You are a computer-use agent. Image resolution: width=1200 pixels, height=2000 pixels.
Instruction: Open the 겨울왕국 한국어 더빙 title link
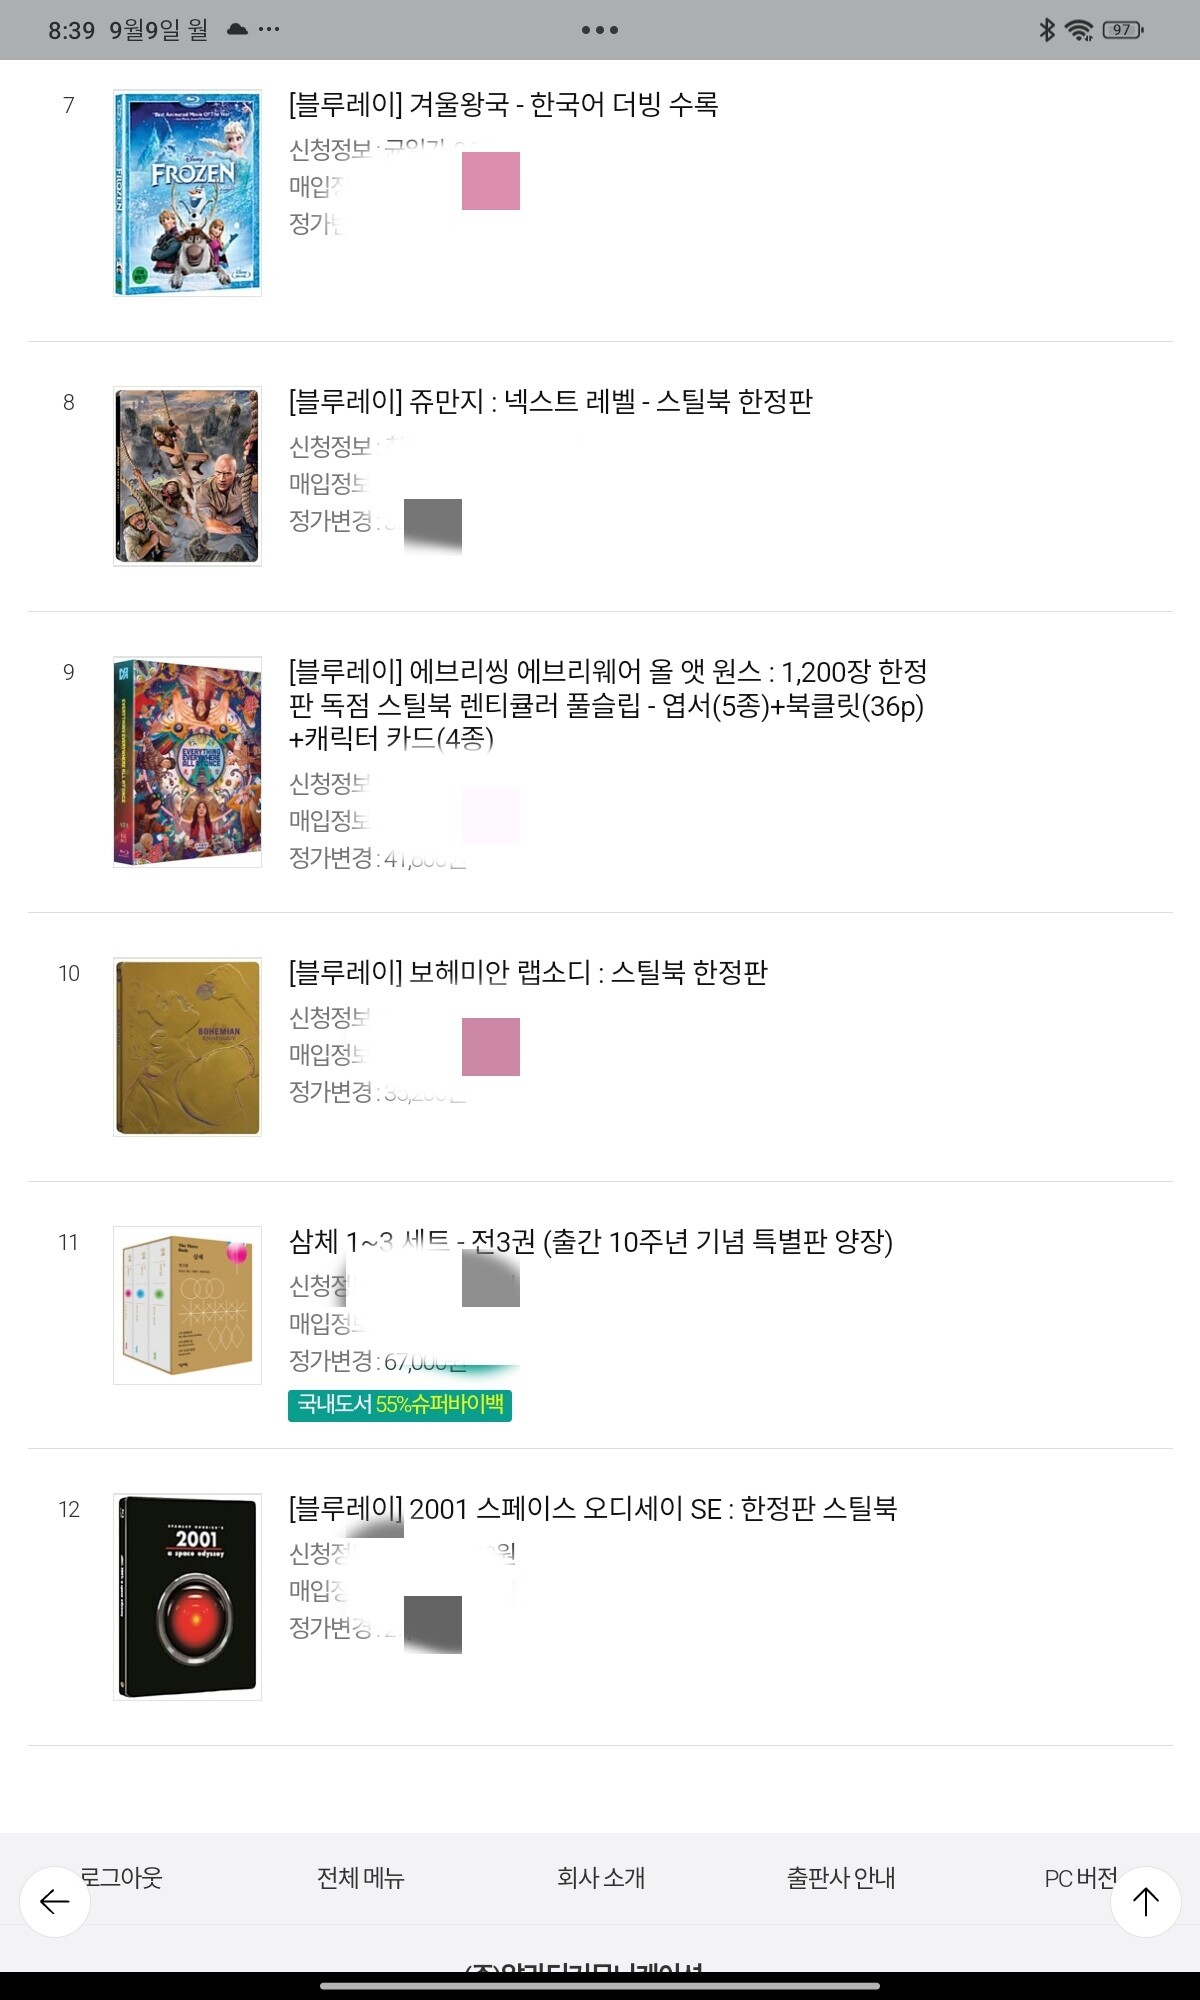(503, 104)
